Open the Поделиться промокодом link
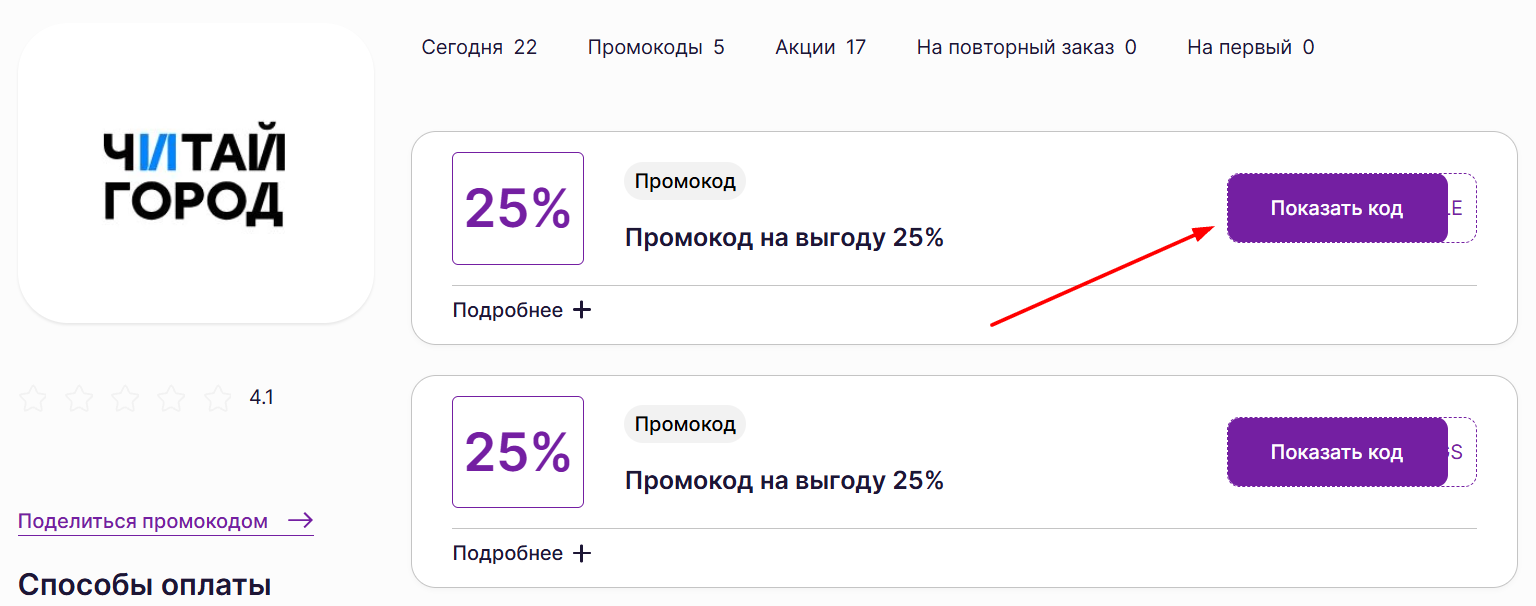 140,520
